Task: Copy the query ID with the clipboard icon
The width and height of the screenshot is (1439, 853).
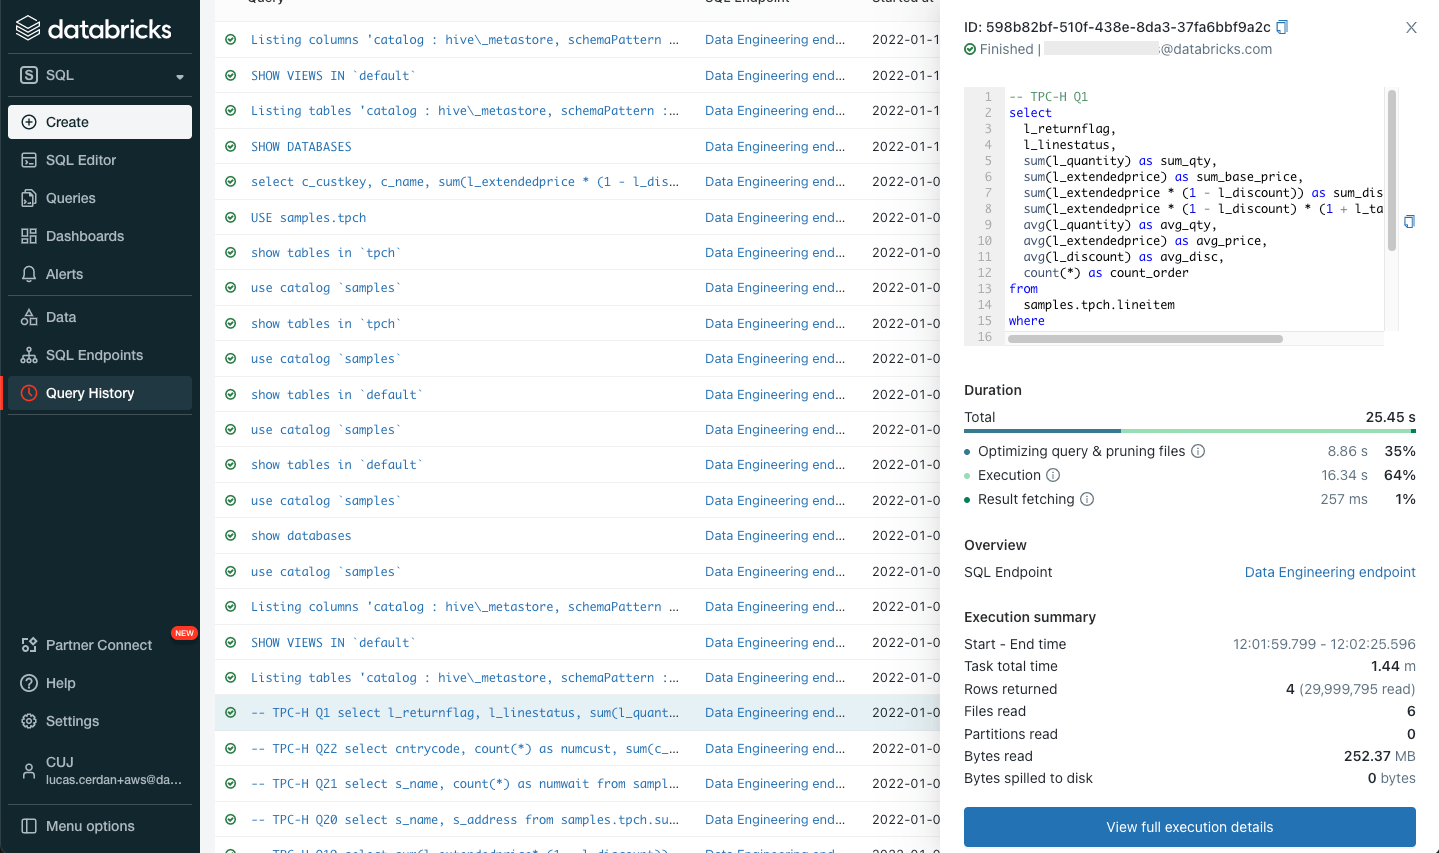Action: coord(1282,27)
